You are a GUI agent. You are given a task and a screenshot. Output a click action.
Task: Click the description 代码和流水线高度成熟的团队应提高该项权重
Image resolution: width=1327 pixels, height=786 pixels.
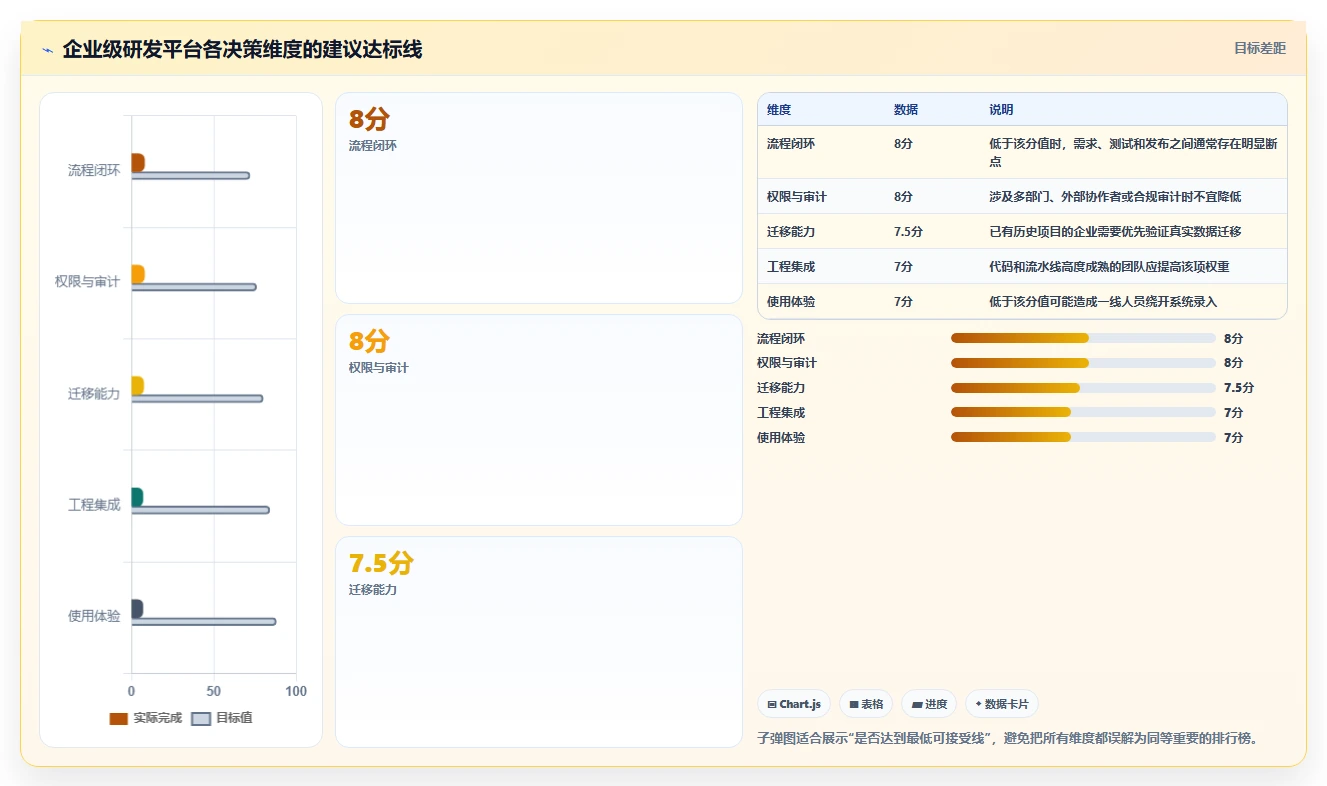1109,267
